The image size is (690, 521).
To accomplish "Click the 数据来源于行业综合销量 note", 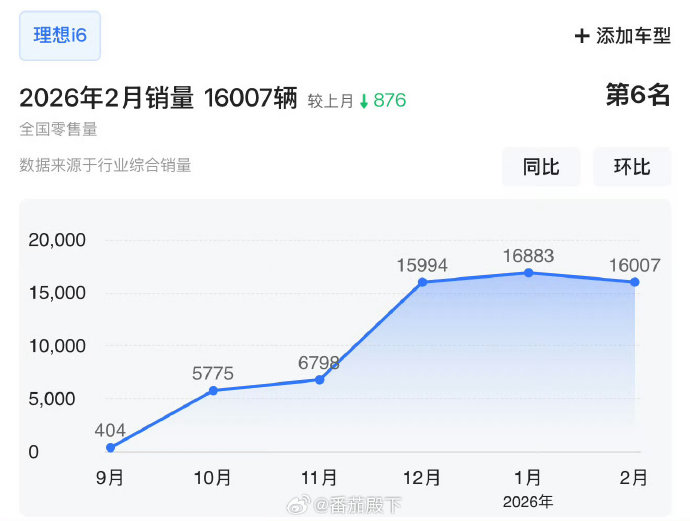I will [105, 165].
